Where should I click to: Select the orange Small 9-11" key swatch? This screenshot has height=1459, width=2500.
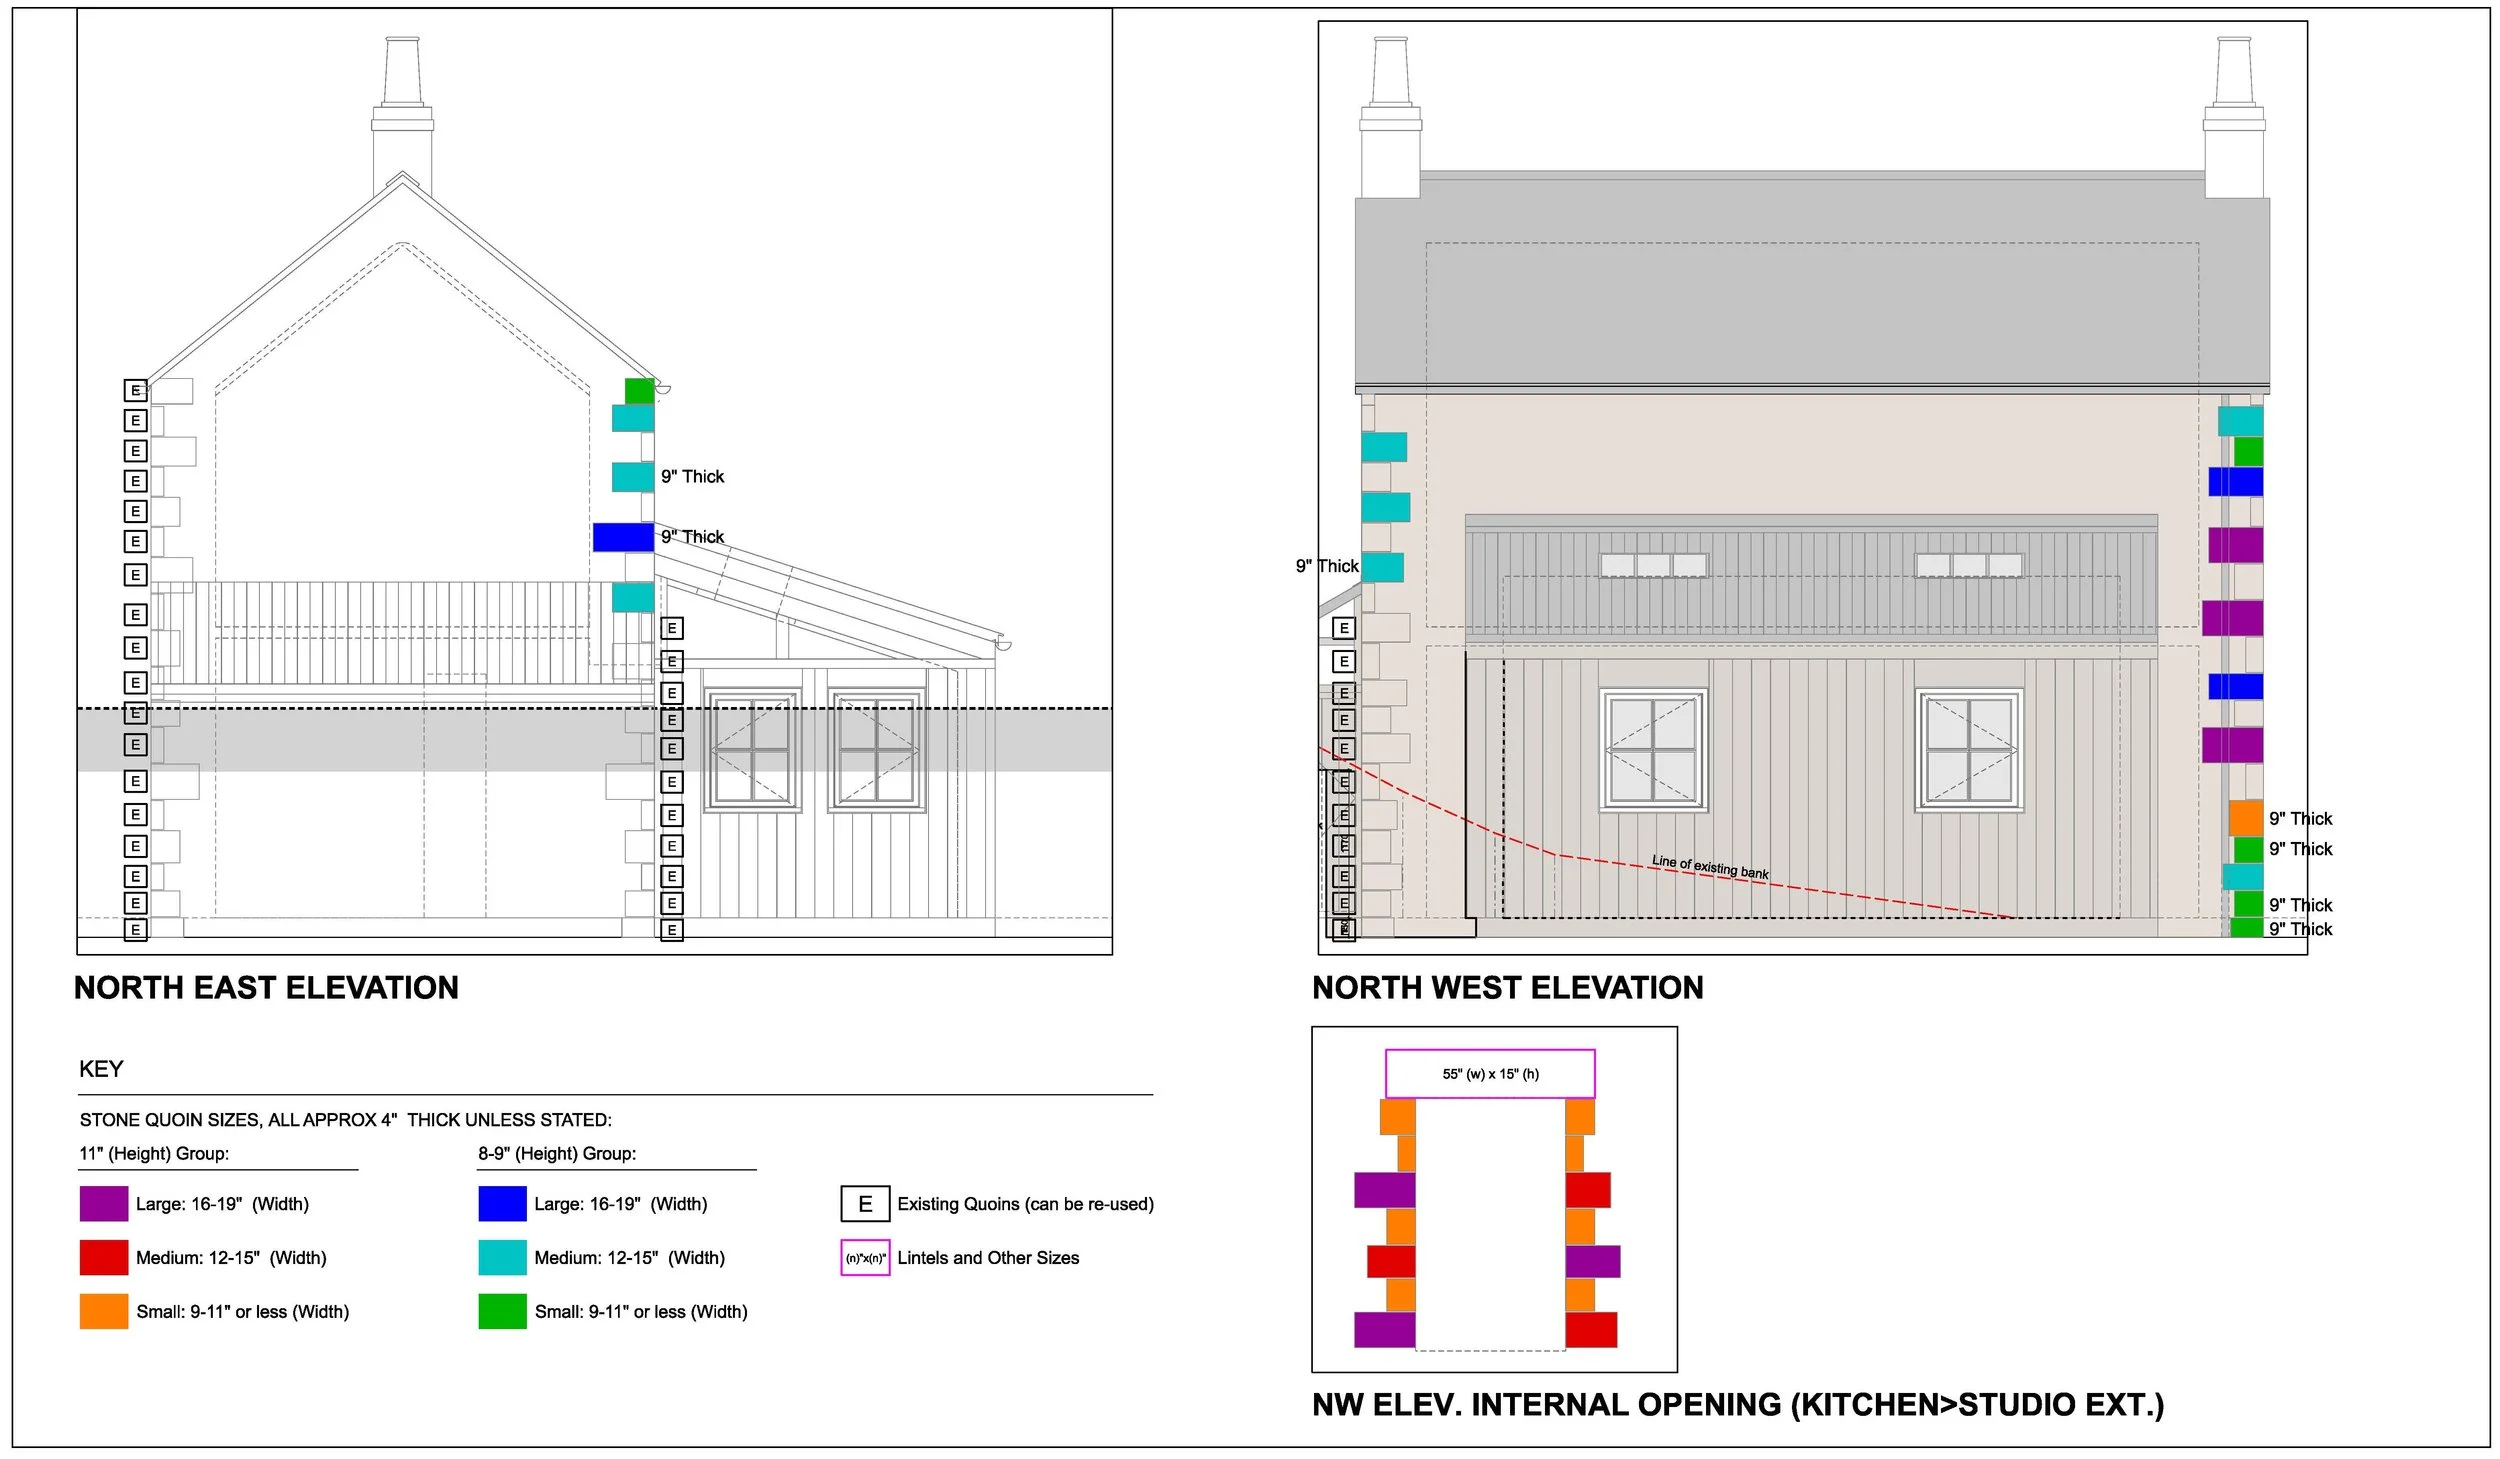coord(104,1311)
